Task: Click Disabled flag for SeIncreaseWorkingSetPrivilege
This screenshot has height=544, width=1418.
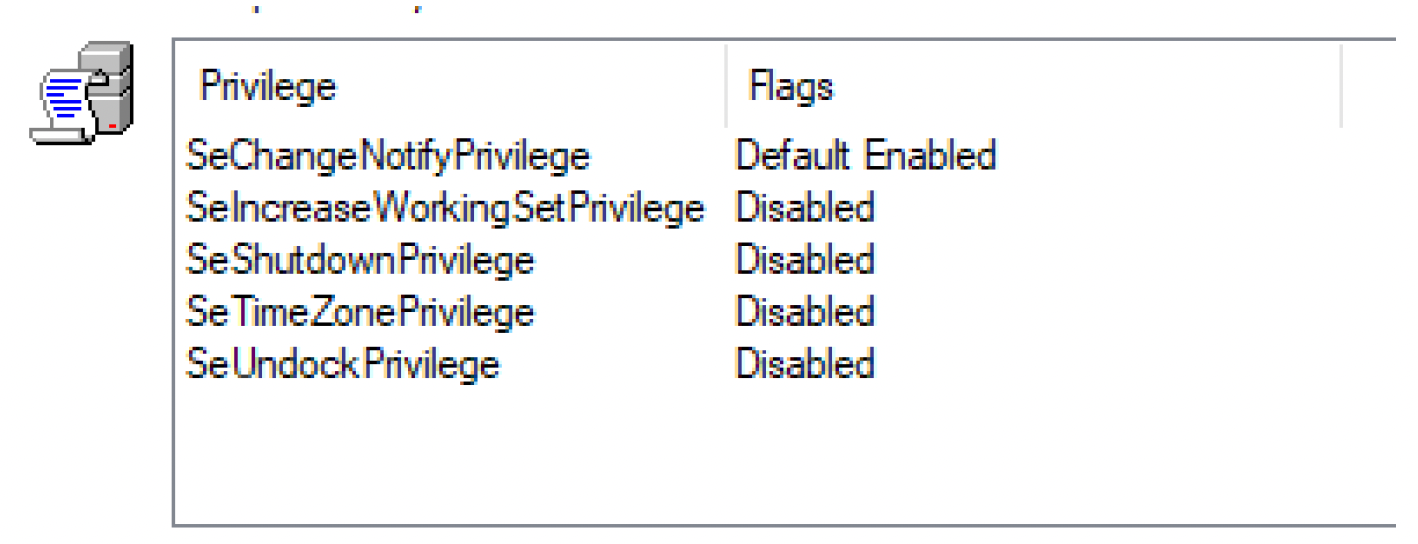Action: [x=805, y=208]
